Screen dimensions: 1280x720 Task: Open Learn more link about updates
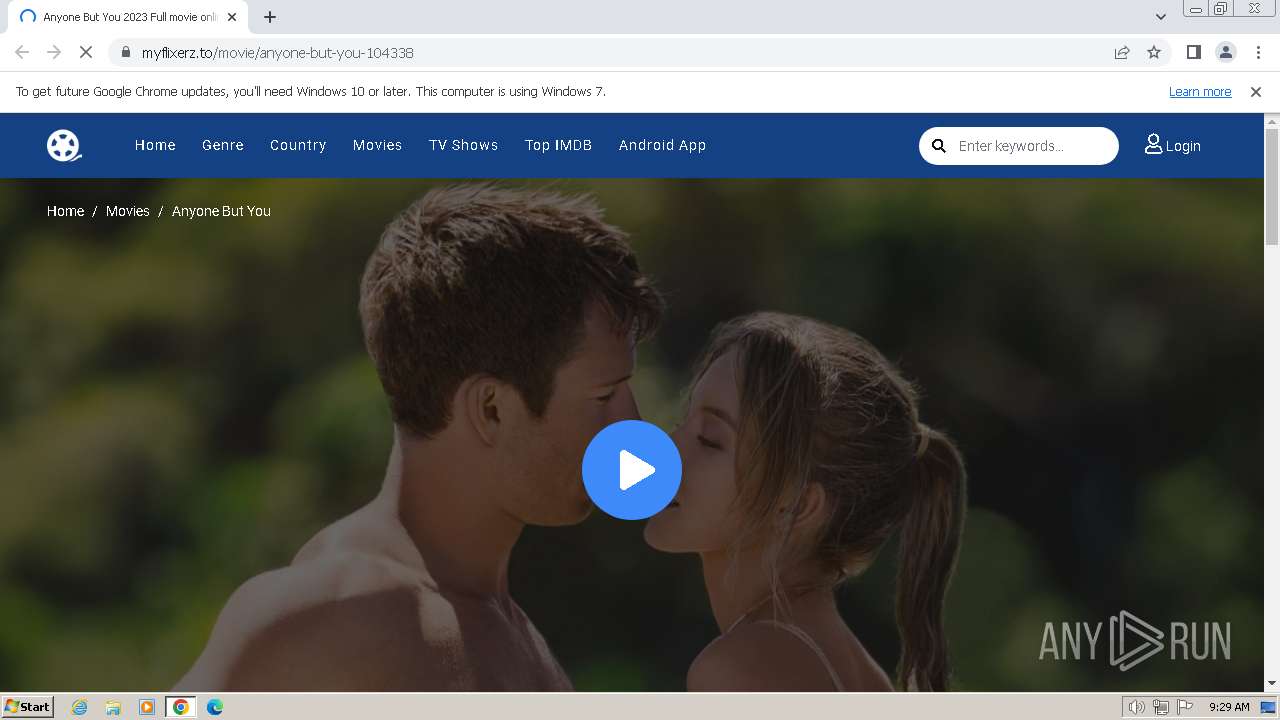(x=1200, y=91)
